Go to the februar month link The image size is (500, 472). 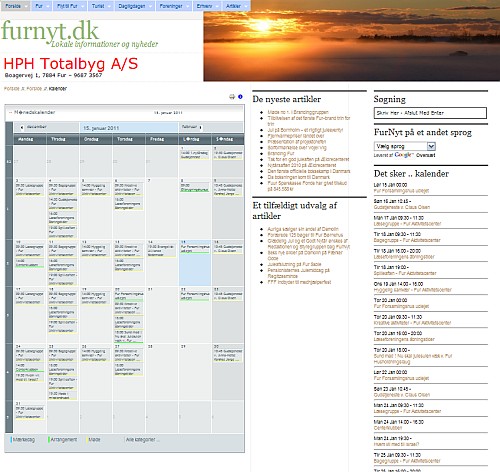click(x=189, y=127)
